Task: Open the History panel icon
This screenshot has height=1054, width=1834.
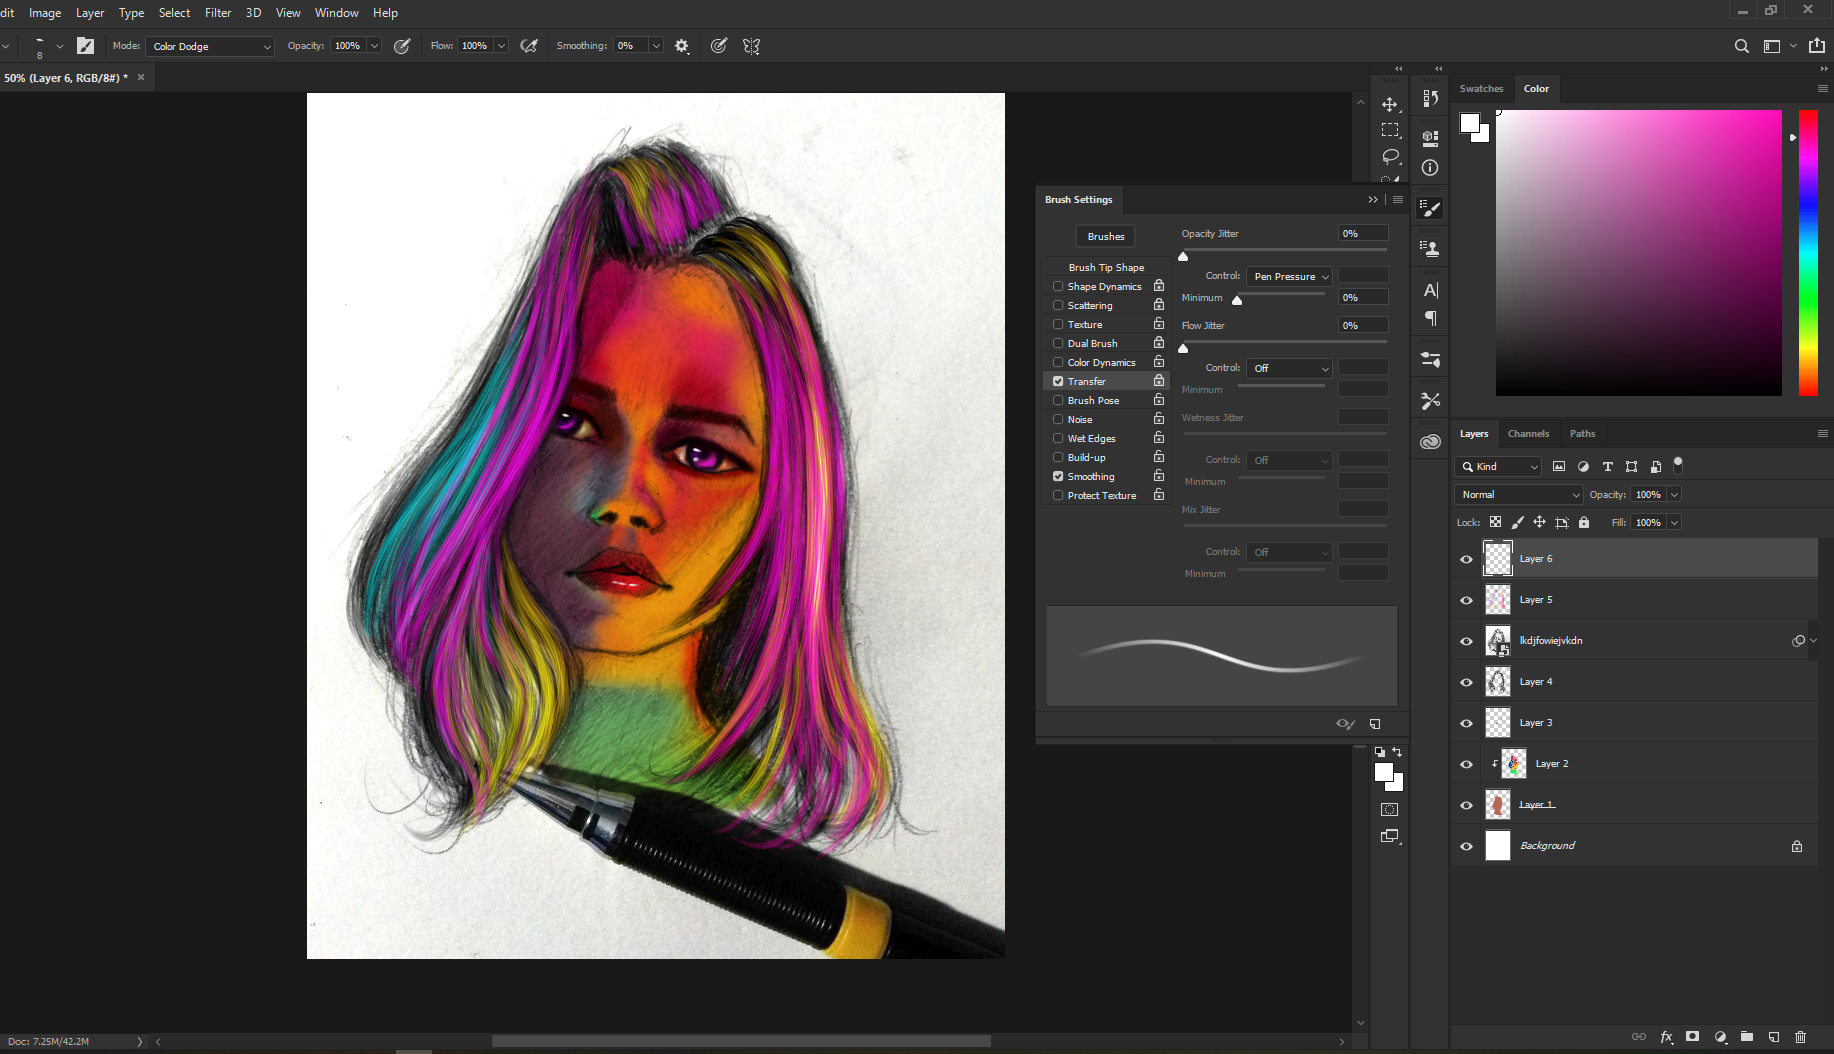Action: [x=1430, y=98]
